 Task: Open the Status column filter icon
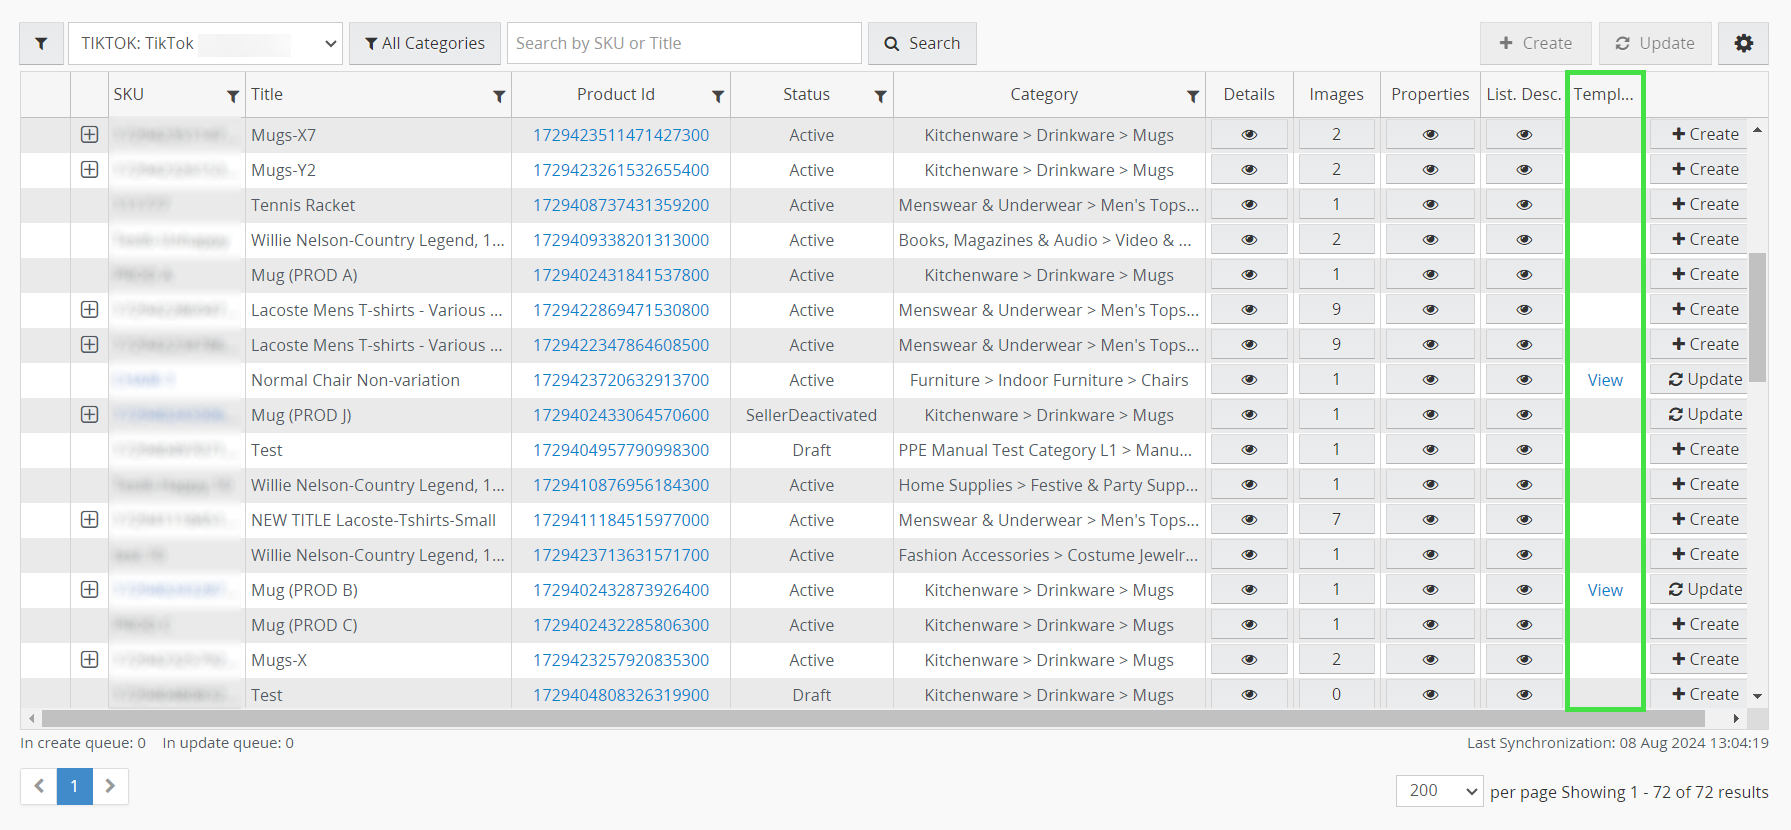tap(880, 96)
